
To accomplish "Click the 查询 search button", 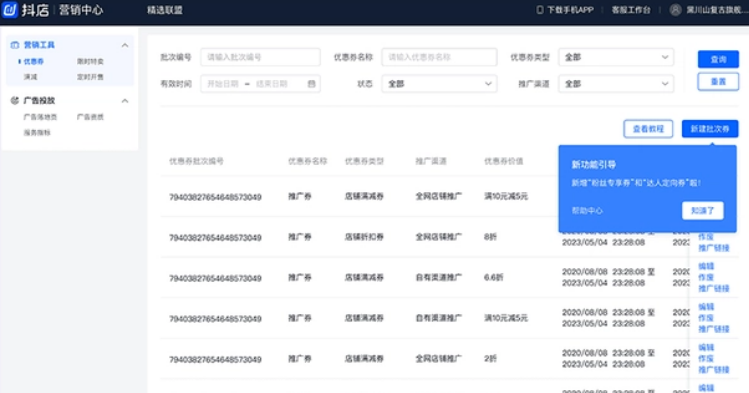I will (718, 59).
